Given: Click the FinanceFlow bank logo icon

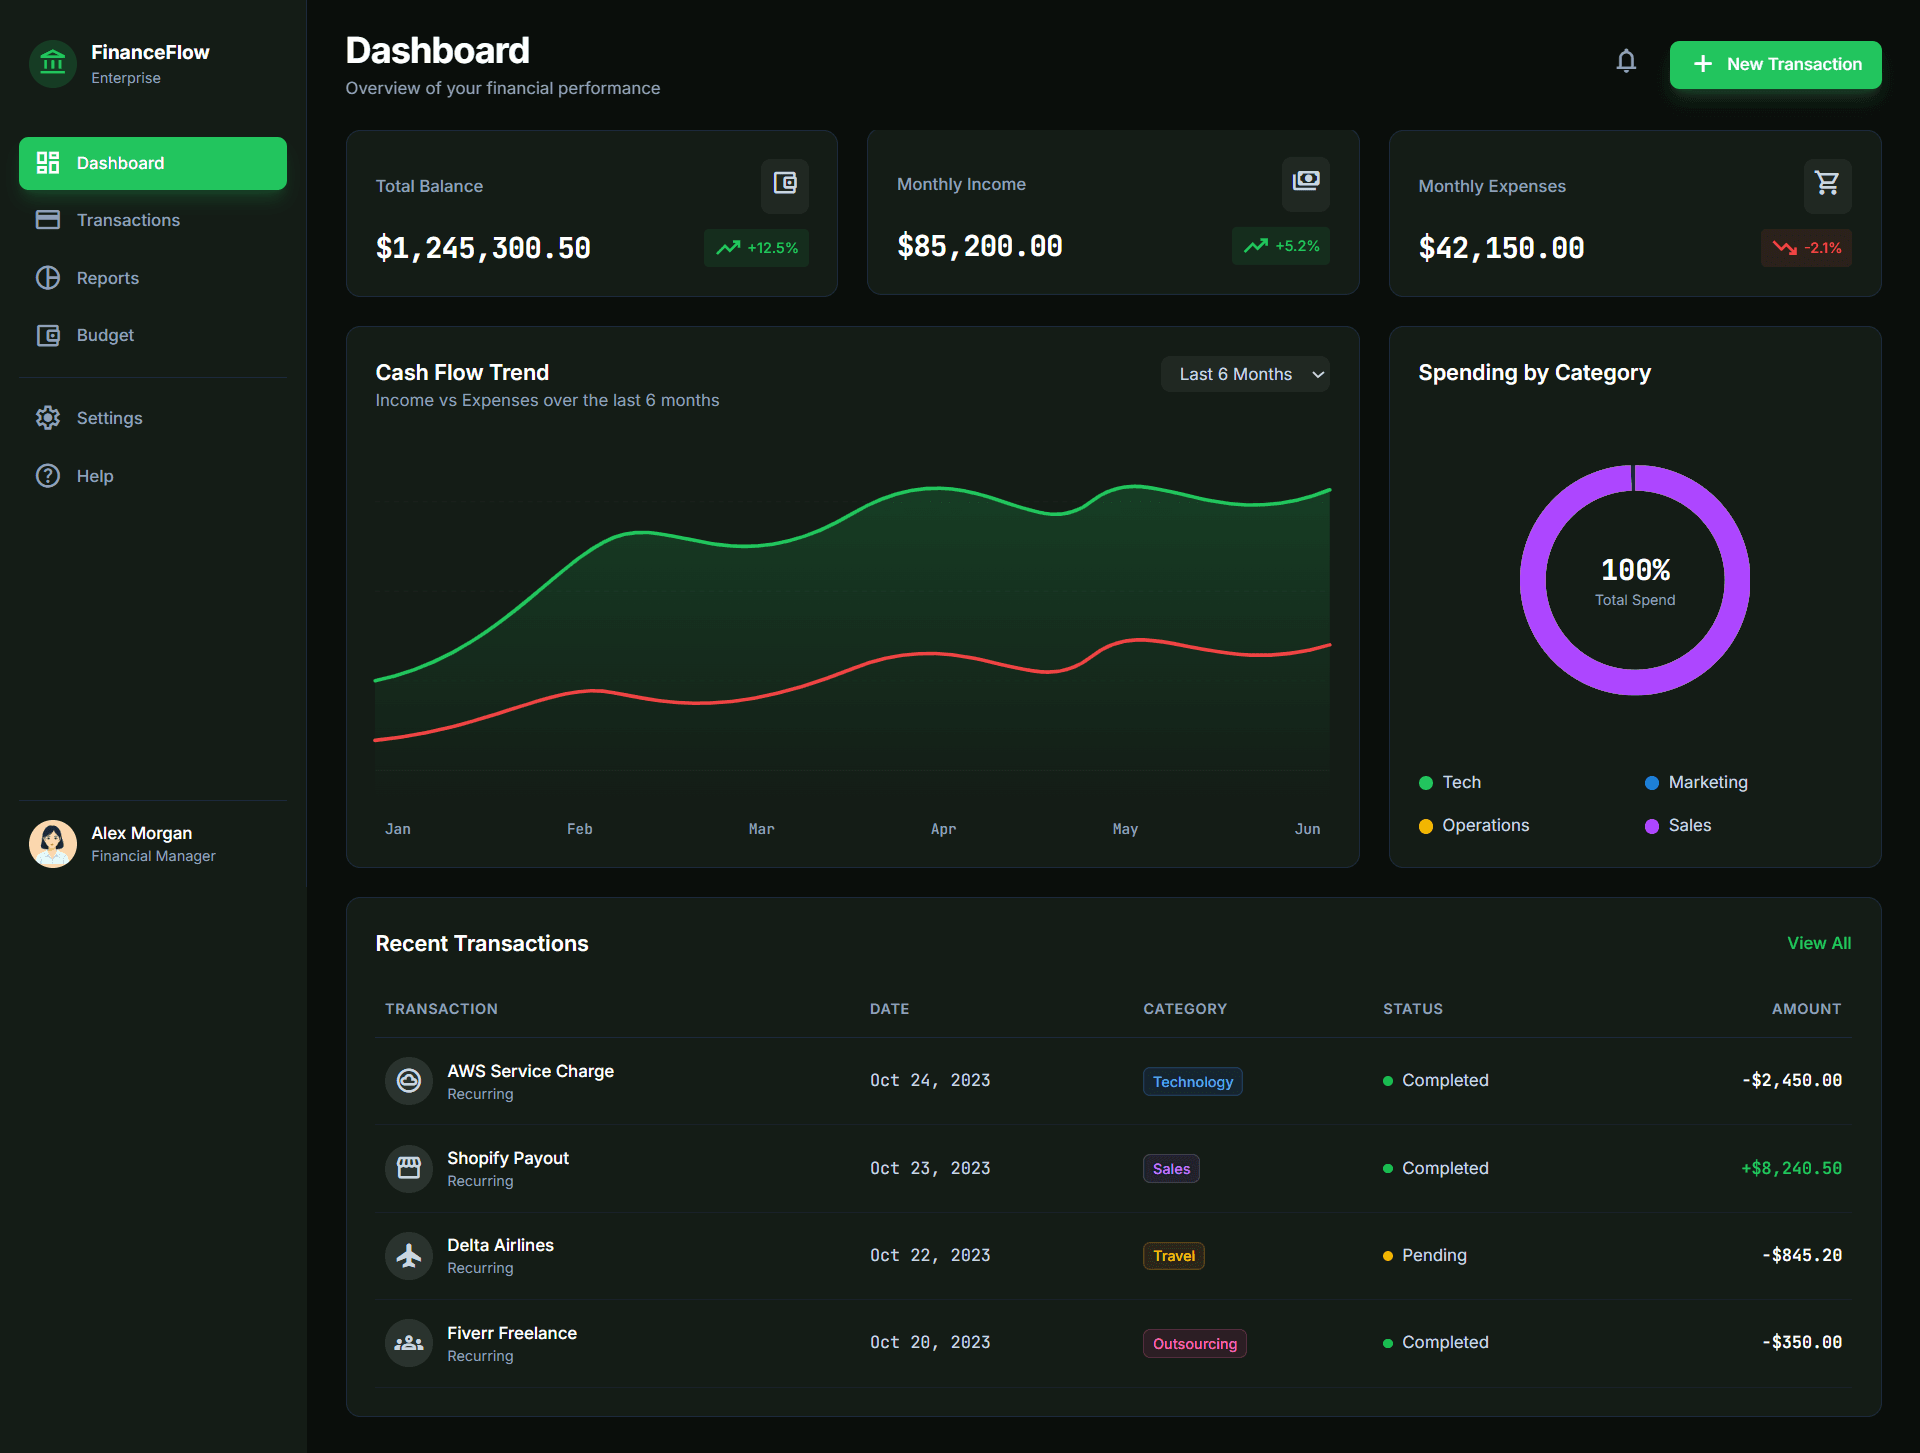Looking at the screenshot, I should click(53, 64).
